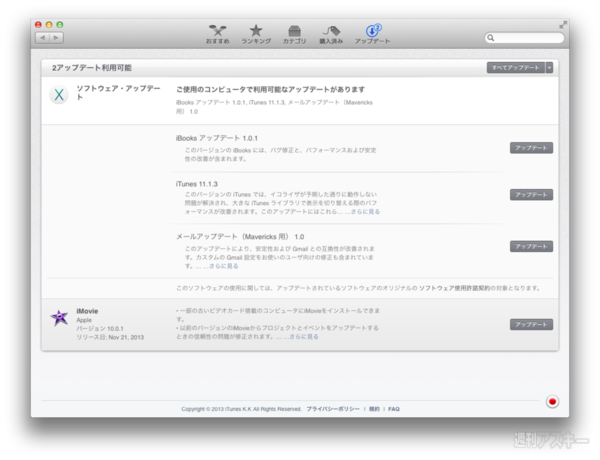The image size is (600, 460).
Task: Open the 規約 terms footer link
Action: (374, 409)
